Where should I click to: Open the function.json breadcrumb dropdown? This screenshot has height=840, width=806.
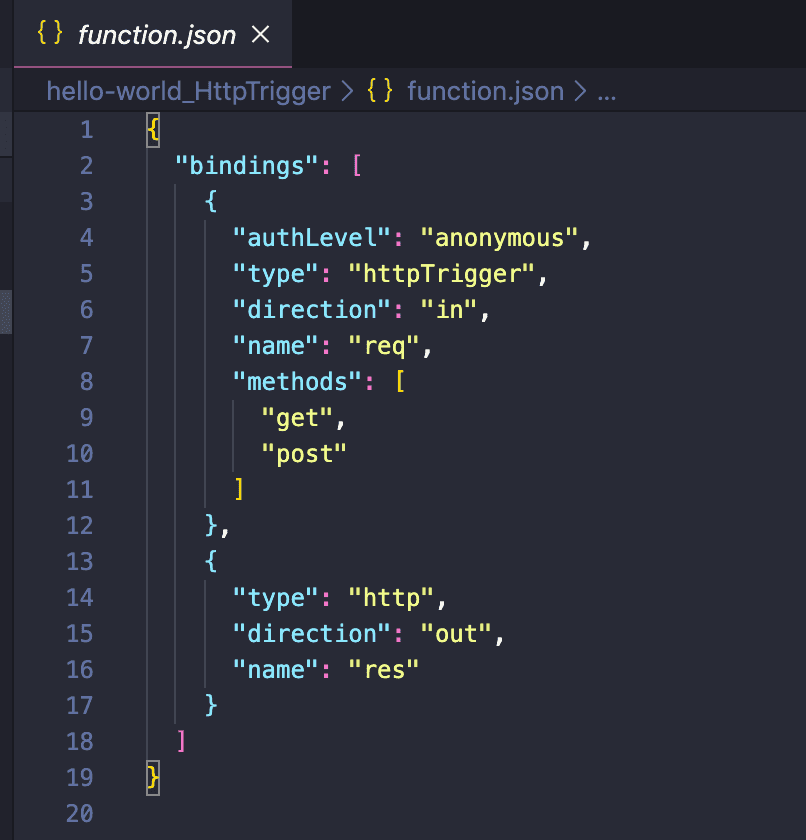tap(486, 91)
